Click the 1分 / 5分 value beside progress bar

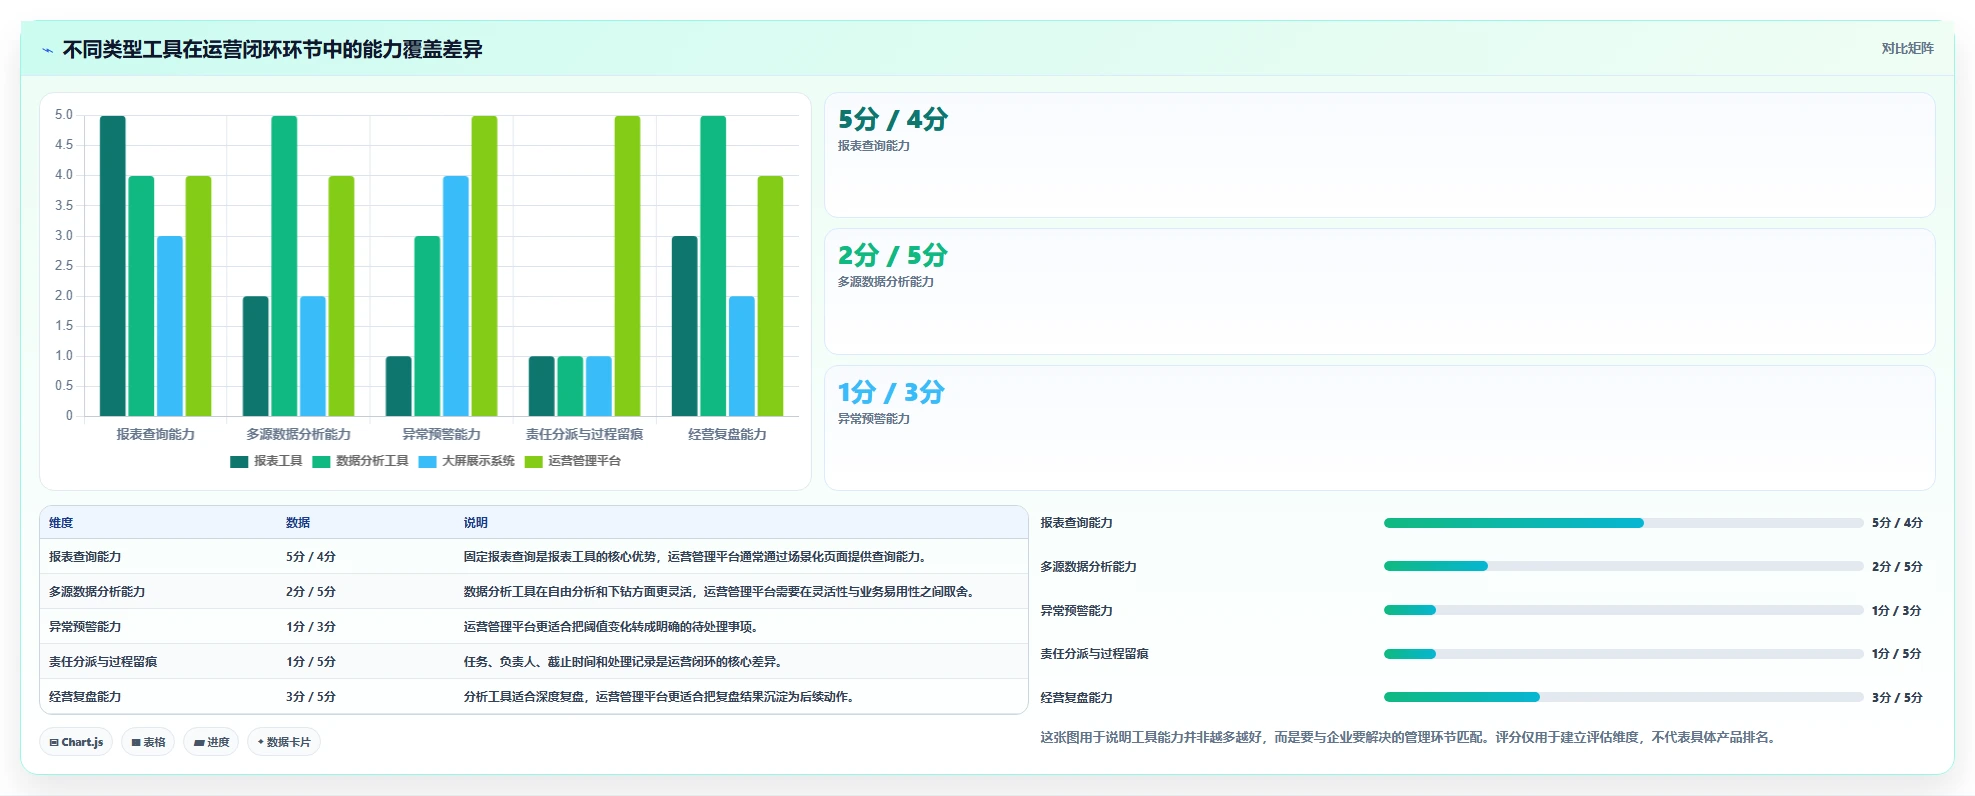click(x=1897, y=654)
